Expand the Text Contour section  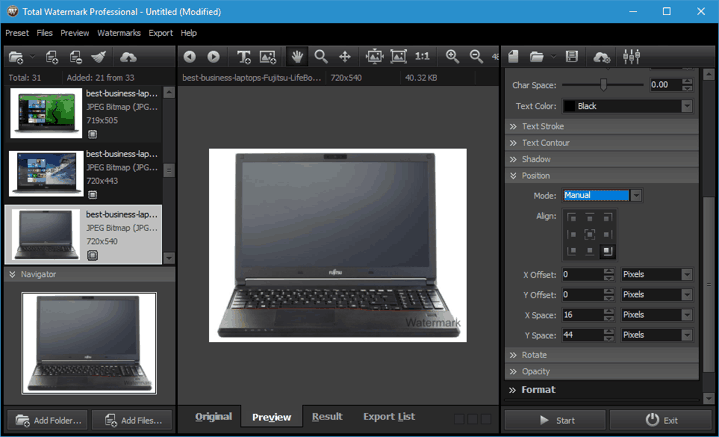point(602,143)
